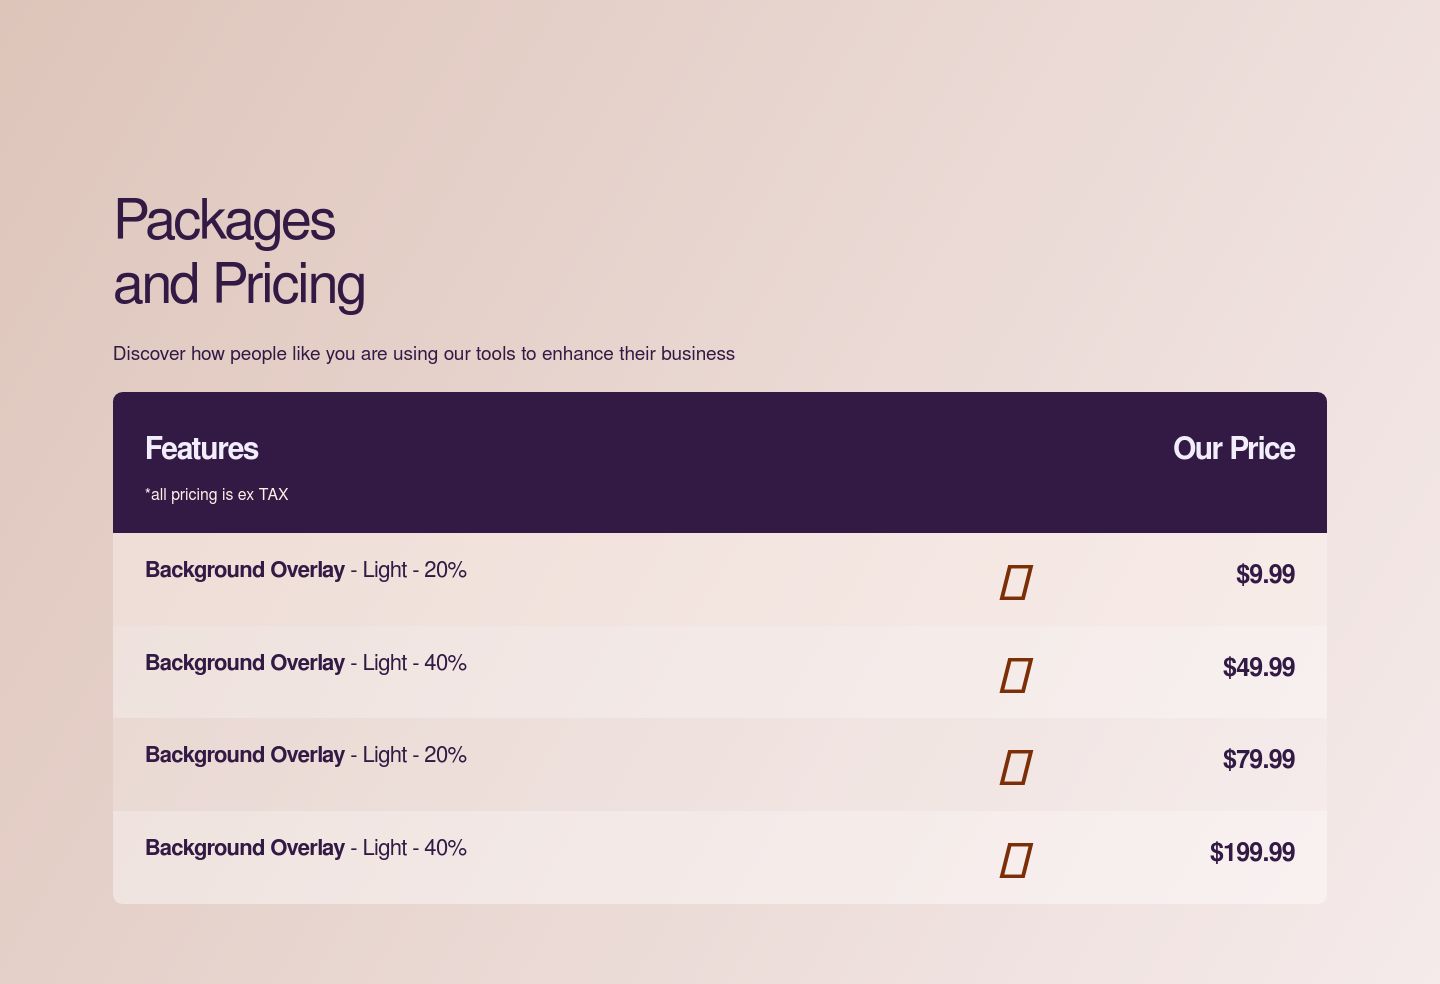Select the $49.99 price
Viewport: 1440px width, 984px height.
pos(1258,667)
